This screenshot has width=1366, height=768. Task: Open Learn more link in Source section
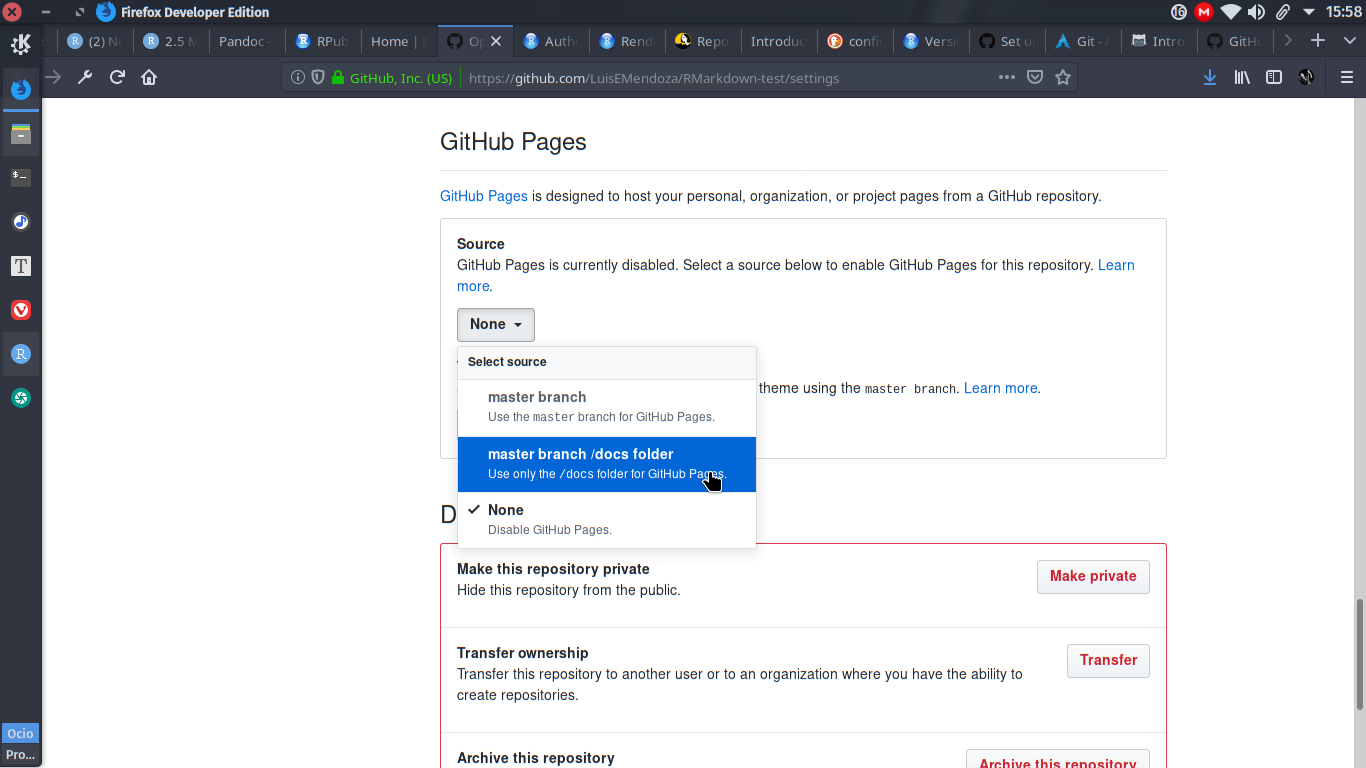(1116, 265)
